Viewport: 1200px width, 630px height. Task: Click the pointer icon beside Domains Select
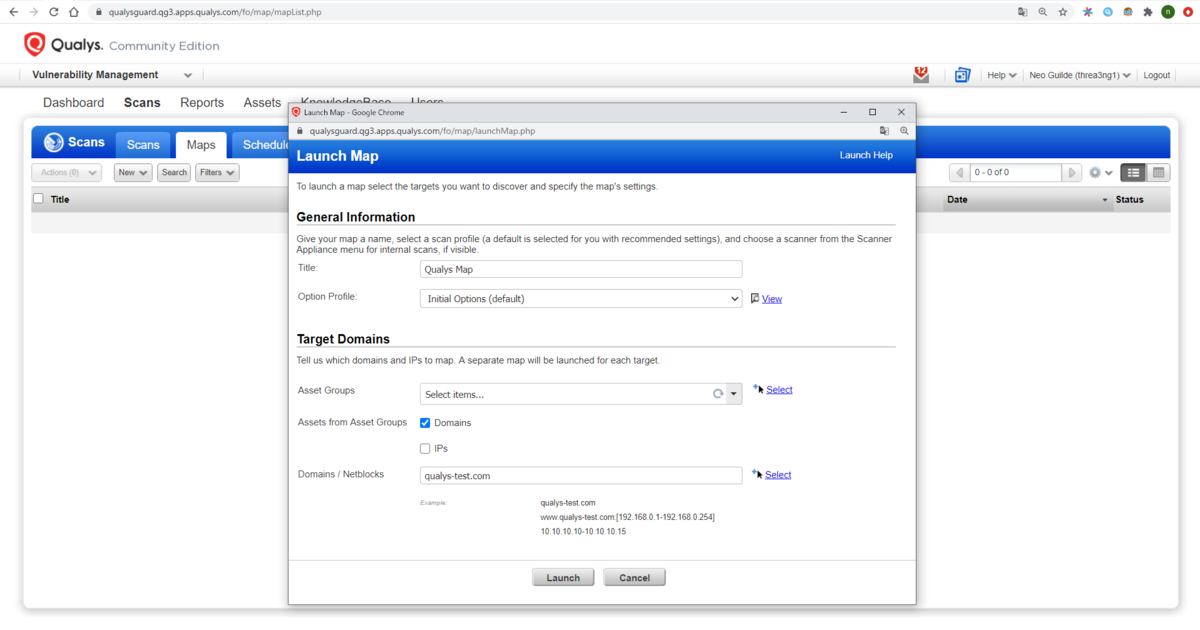point(757,474)
